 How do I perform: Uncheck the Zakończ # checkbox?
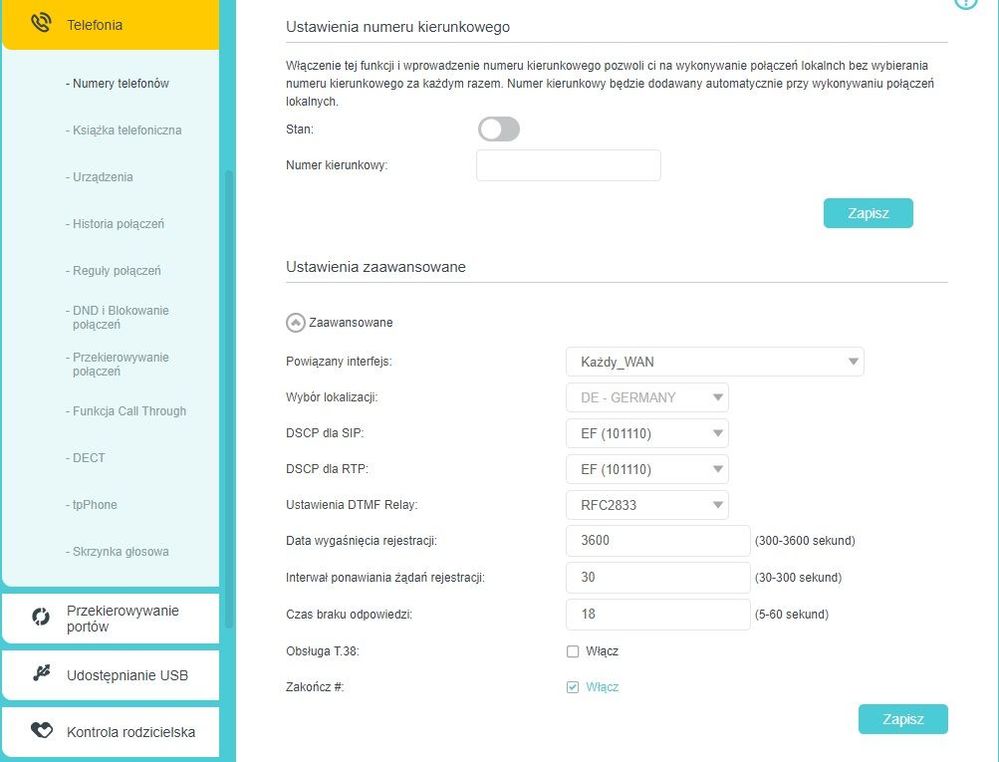pyautogui.click(x=573, y=687)
